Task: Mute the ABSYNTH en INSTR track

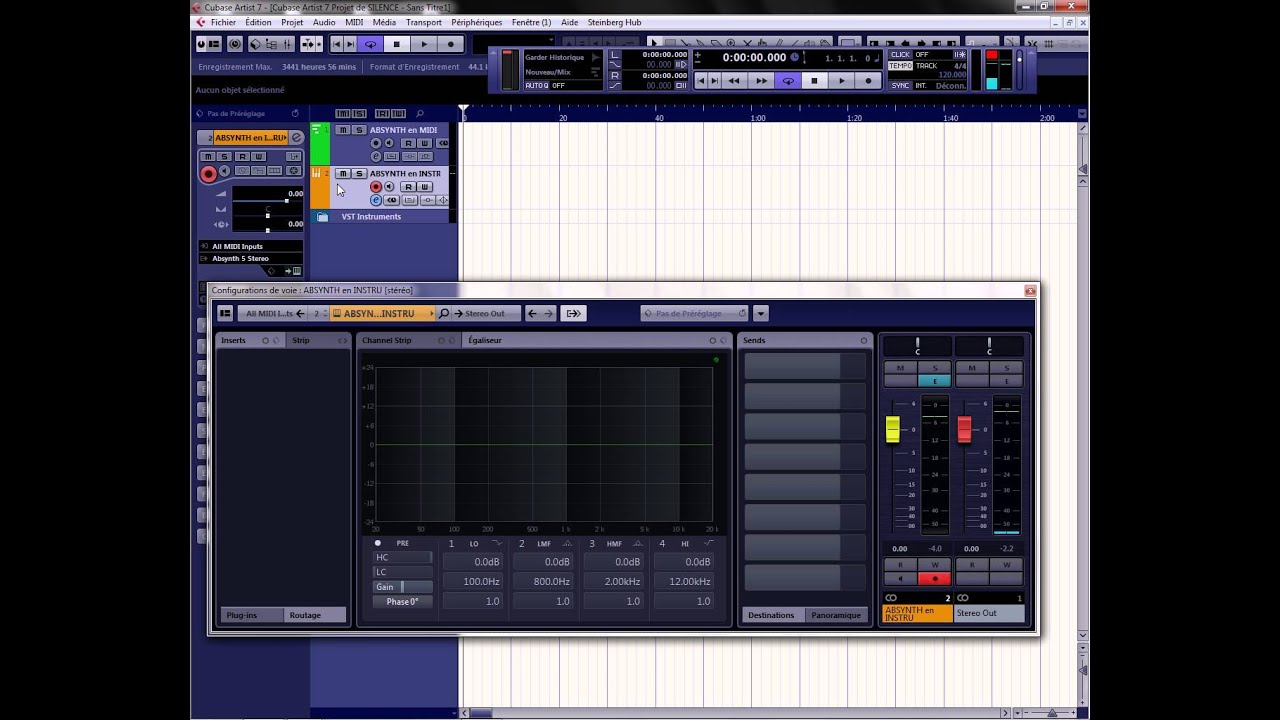Action: 342,174
